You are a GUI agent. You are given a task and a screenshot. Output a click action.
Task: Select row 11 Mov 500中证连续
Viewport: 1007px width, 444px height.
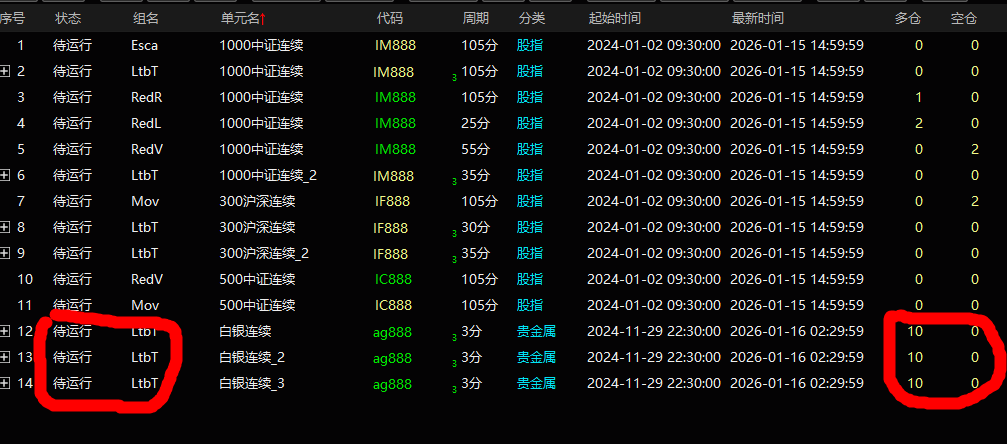point(257,305)
